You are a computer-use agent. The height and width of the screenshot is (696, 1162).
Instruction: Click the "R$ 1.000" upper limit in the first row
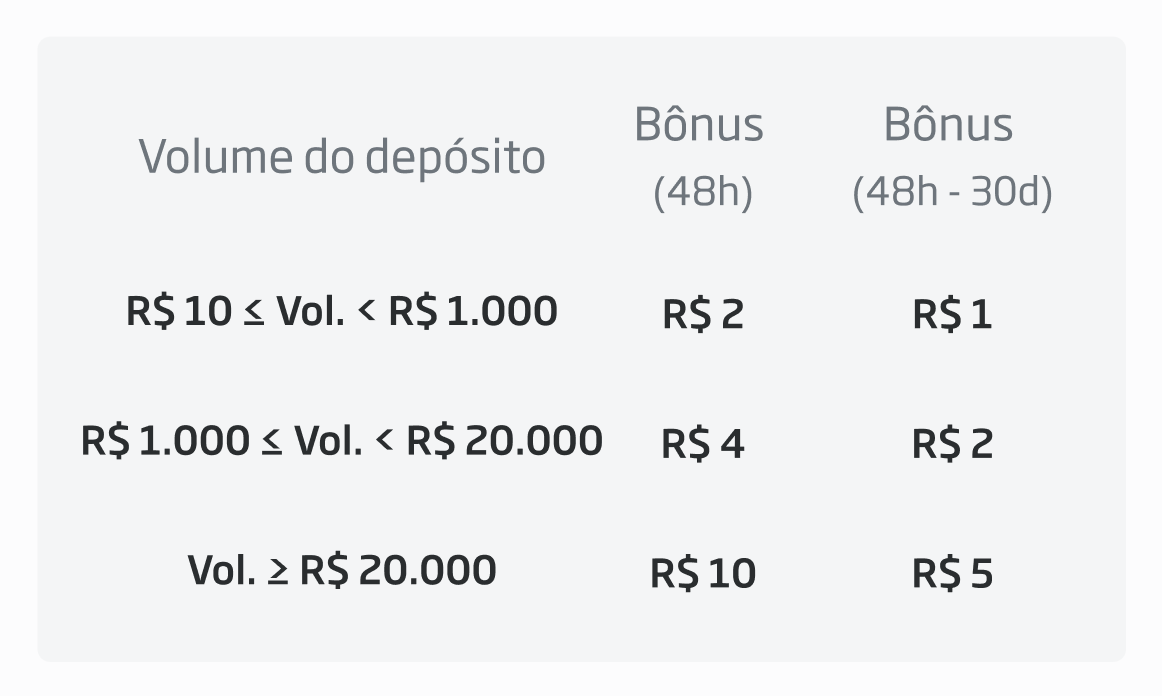point(472,311)
